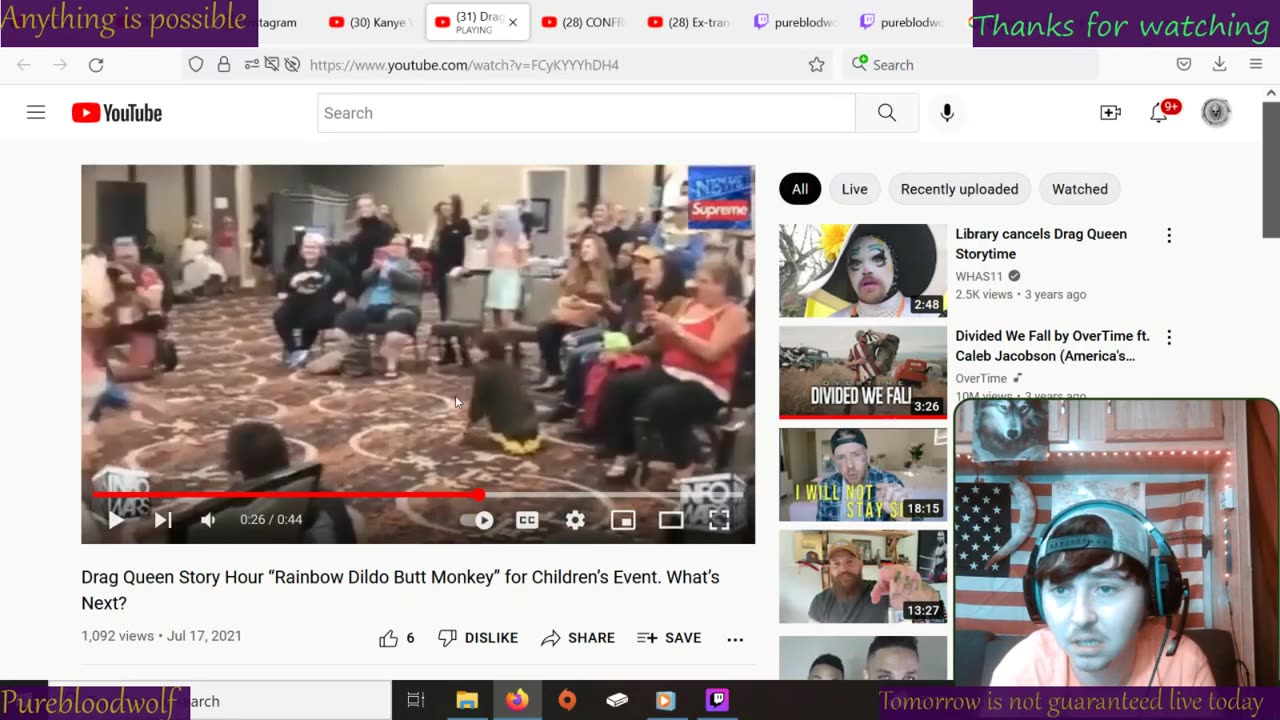Bookmark this page star icon

pyautogui.click(x=817, y=65)
